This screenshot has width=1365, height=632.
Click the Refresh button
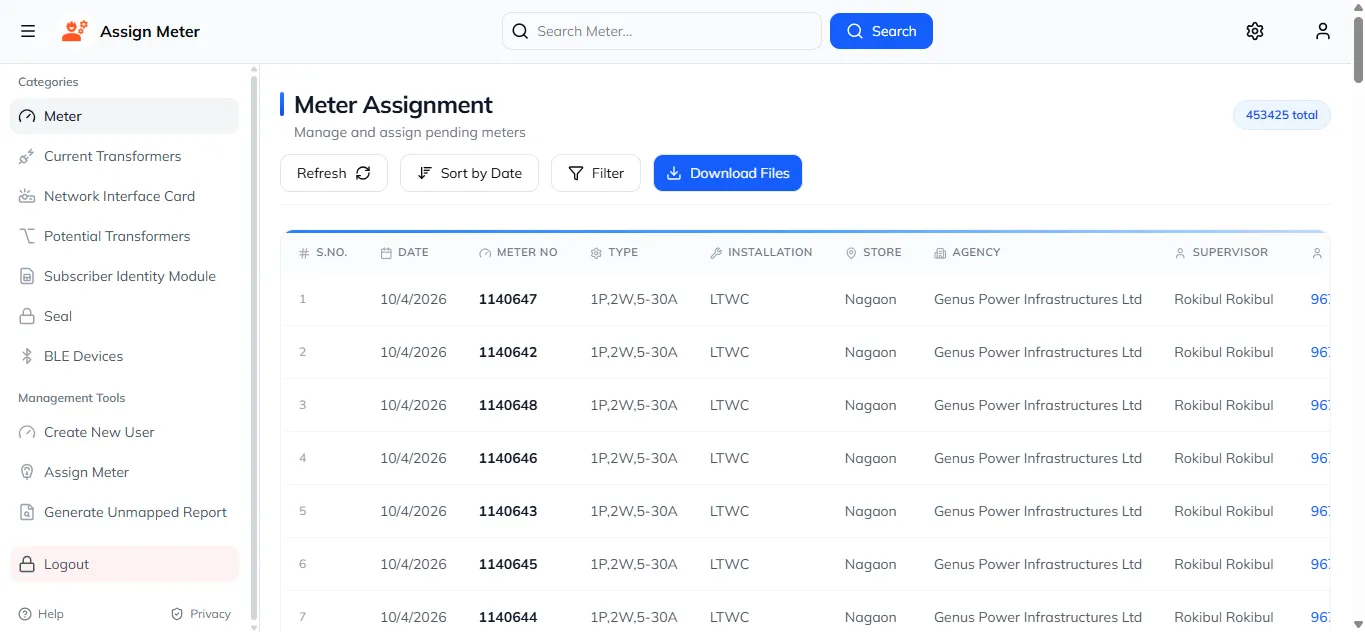334,173
